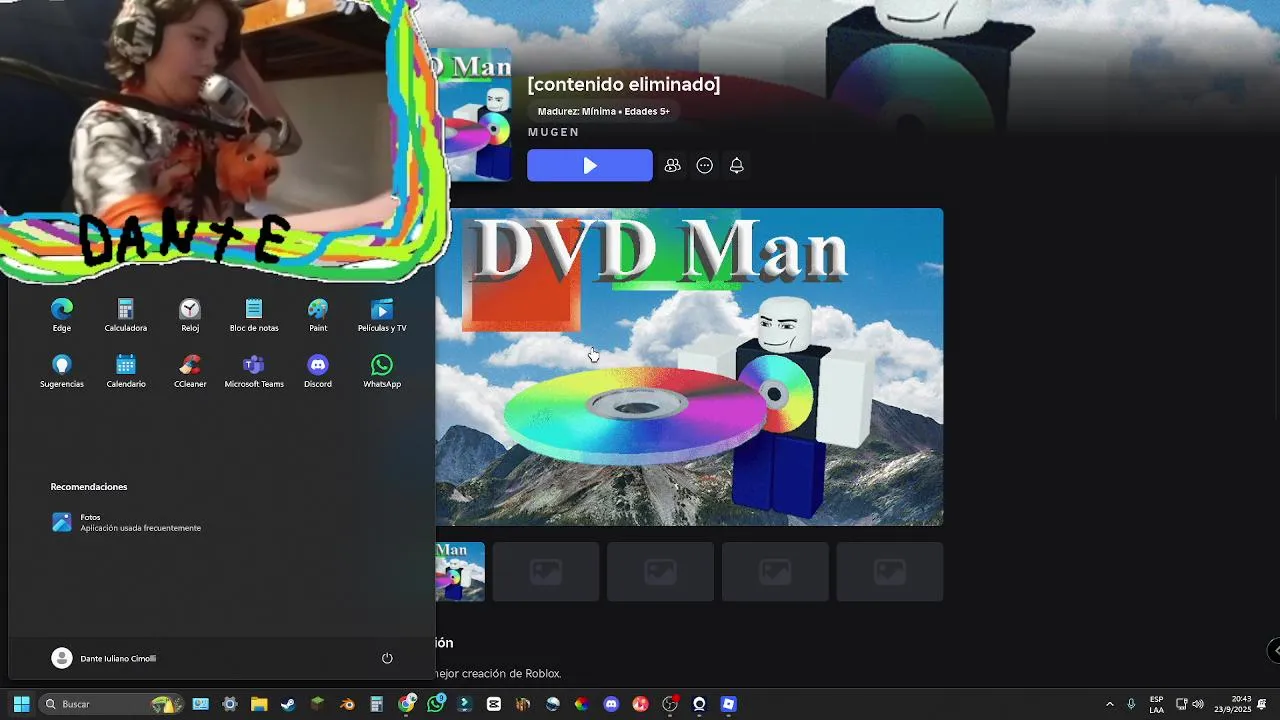Click the Start menu power button
This screenshot has width=1280, height=720.
(x=387, y=658)
